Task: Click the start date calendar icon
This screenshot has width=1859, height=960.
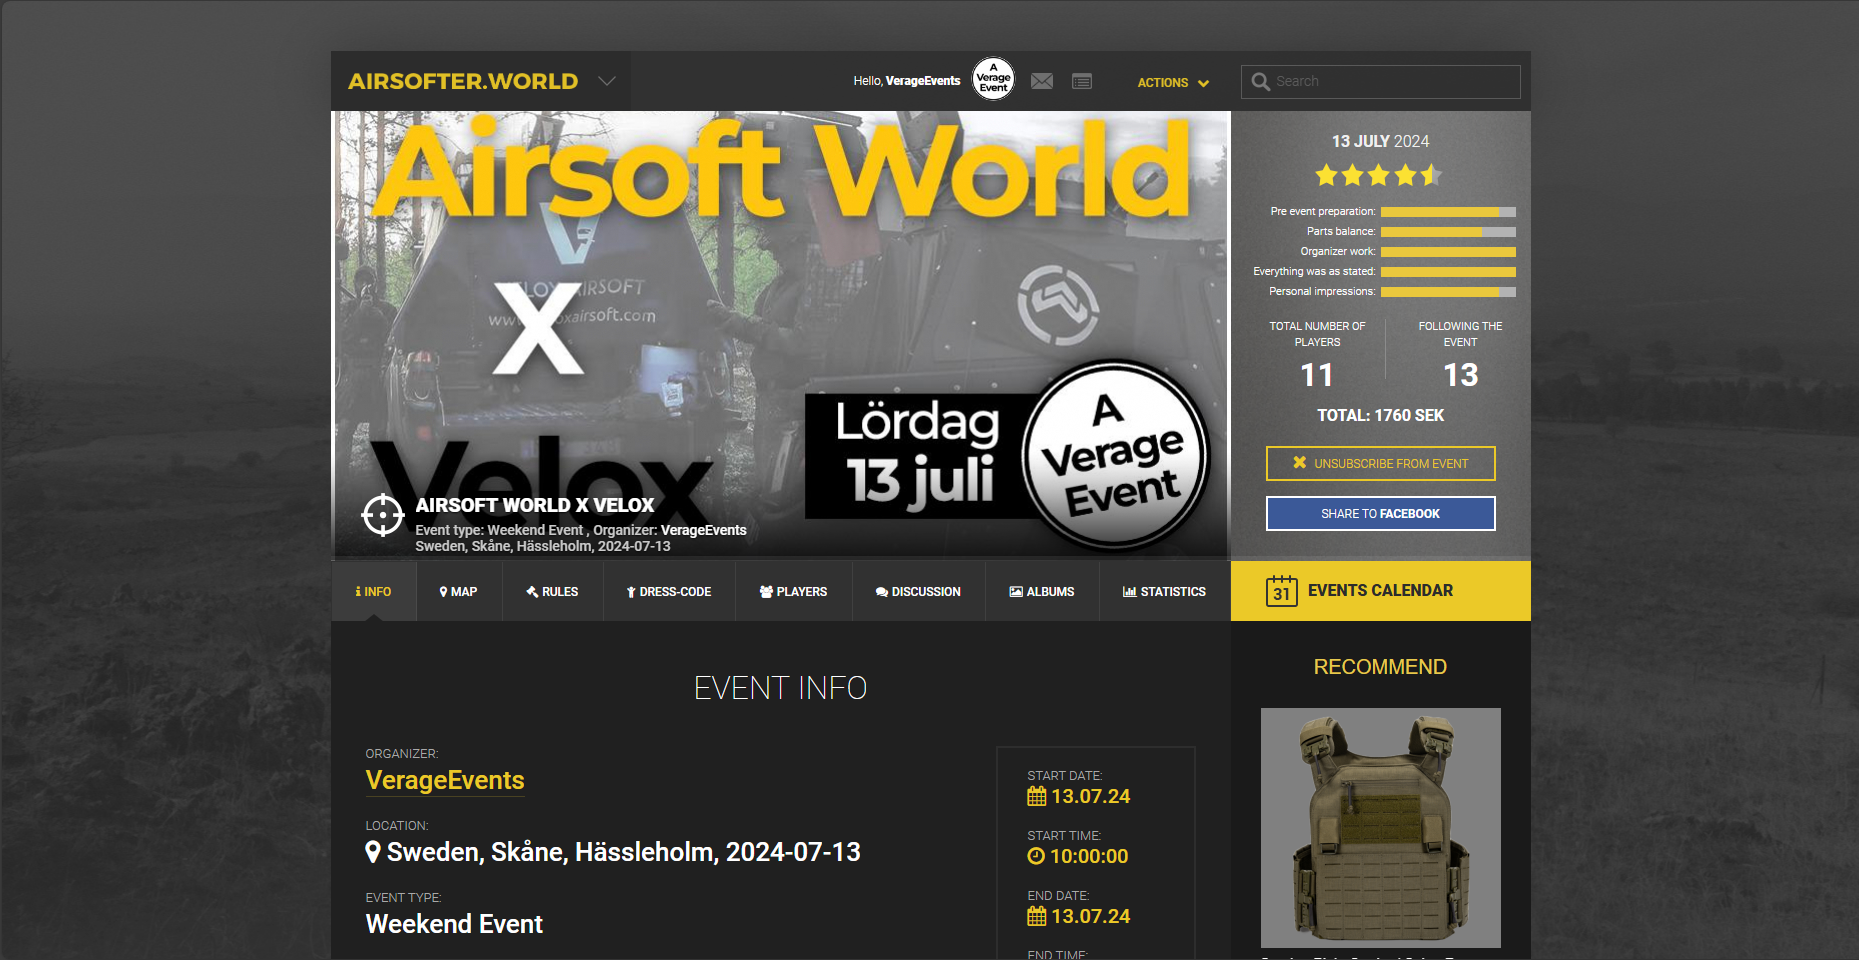Action: [1037, 796]
